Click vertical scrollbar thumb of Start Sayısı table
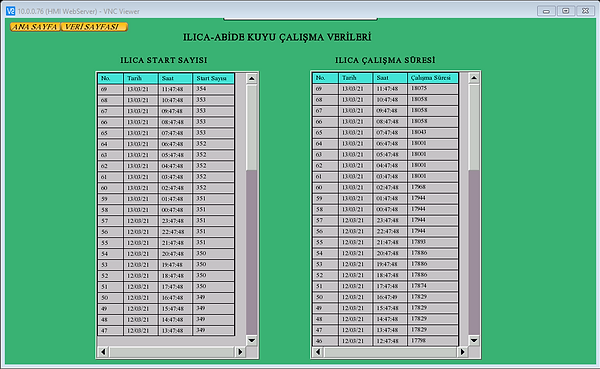600x369 pixels. tap(251, 127)
